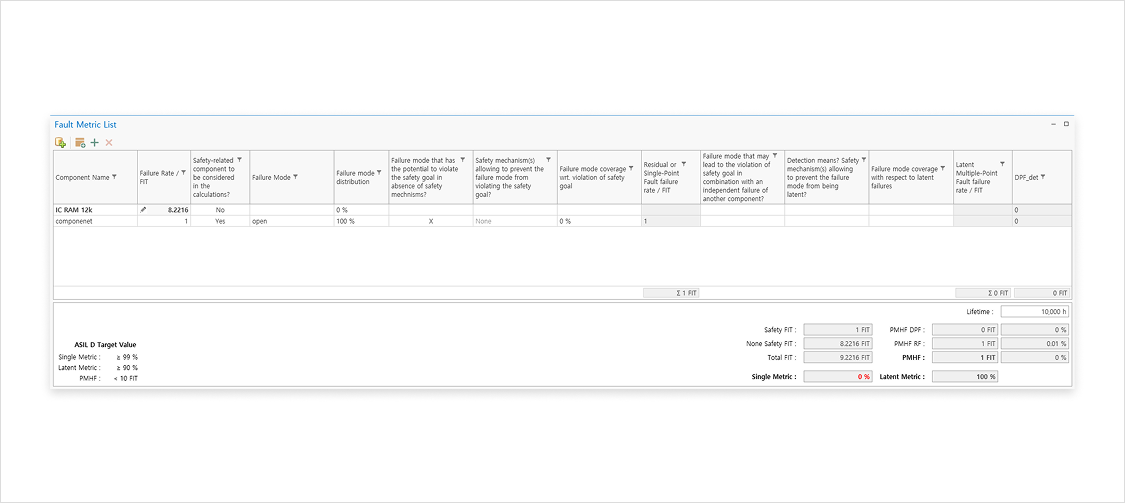1125x503 pixels.
Task: Click the add table row icon
Action: tap(80, 143)
